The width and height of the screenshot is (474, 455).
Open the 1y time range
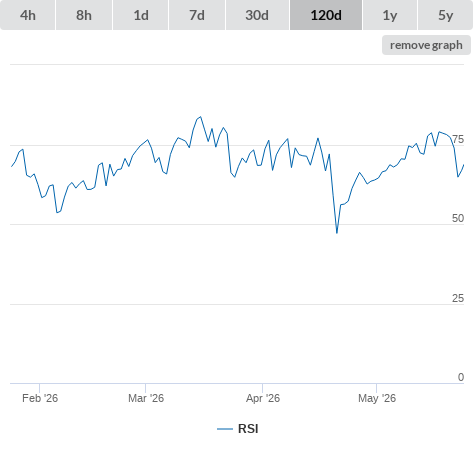(390, 15)
